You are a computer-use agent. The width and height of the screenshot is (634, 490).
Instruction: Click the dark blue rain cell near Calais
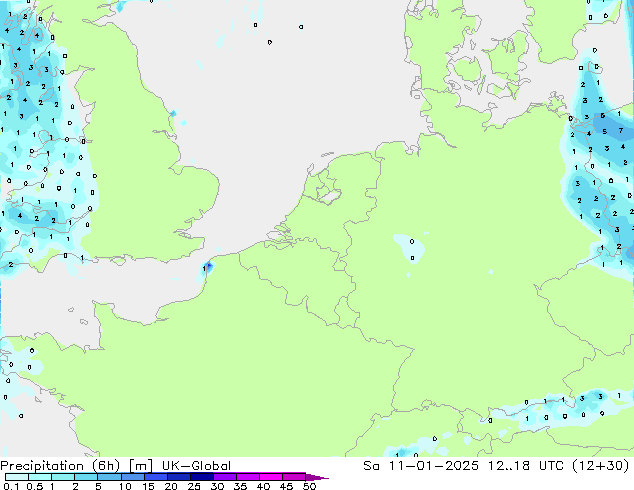tap(209, 266)
